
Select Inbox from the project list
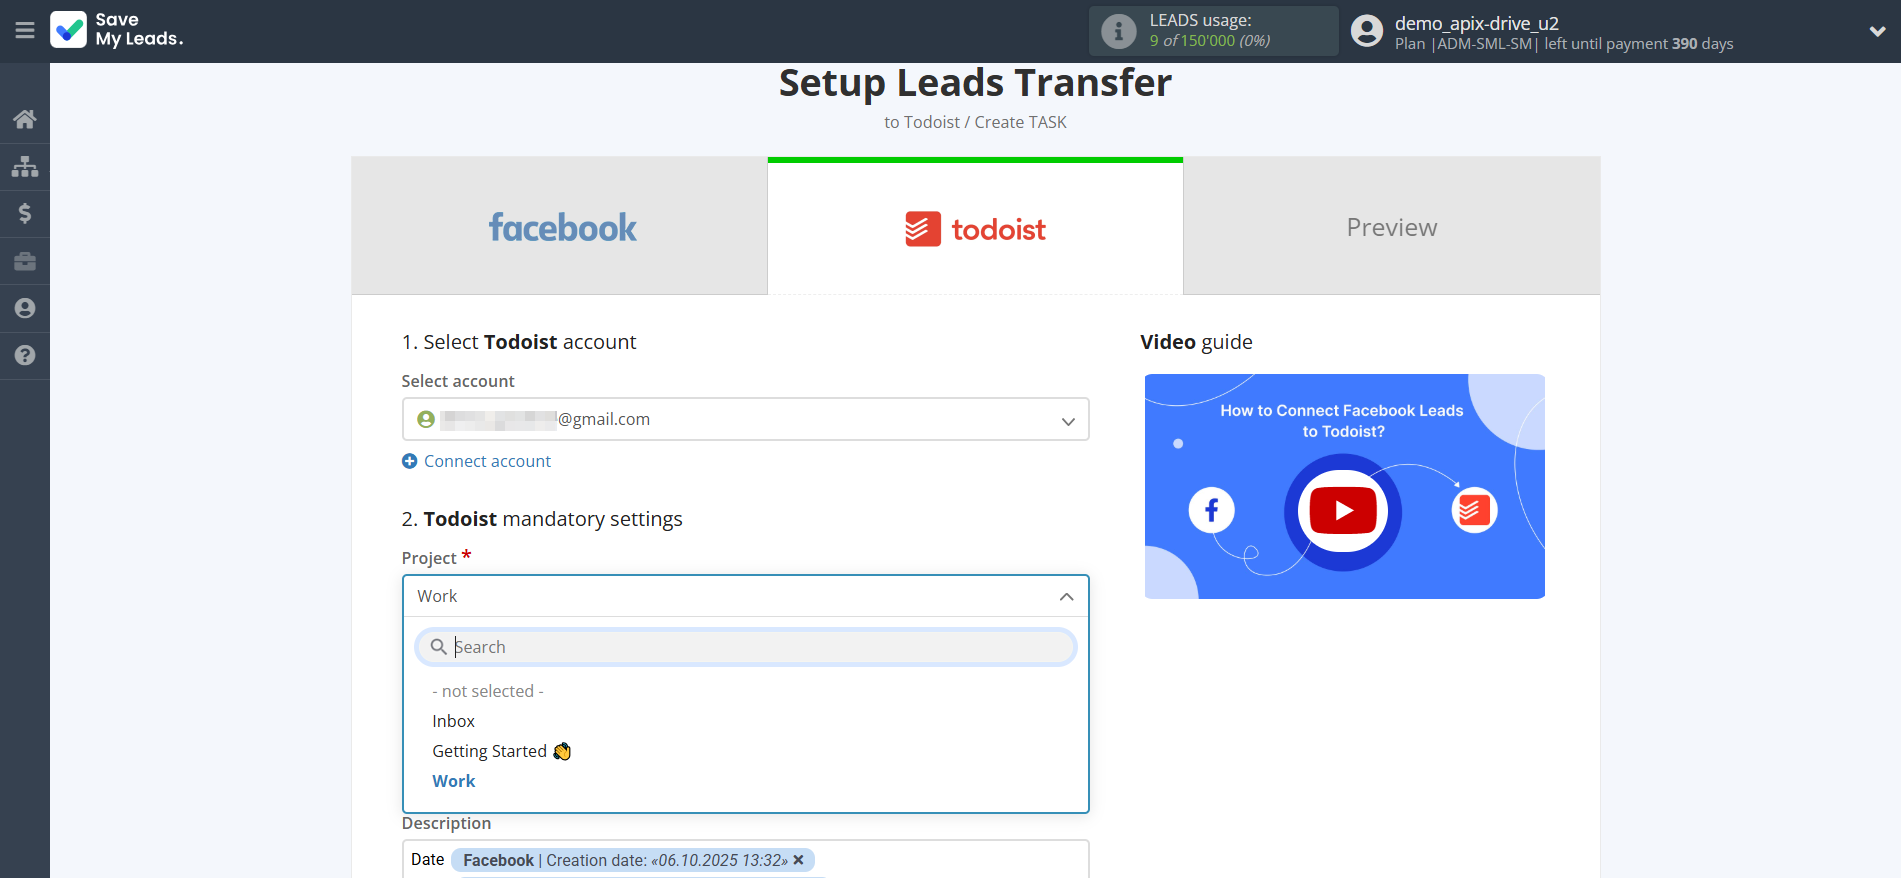(x=453, y=721)
